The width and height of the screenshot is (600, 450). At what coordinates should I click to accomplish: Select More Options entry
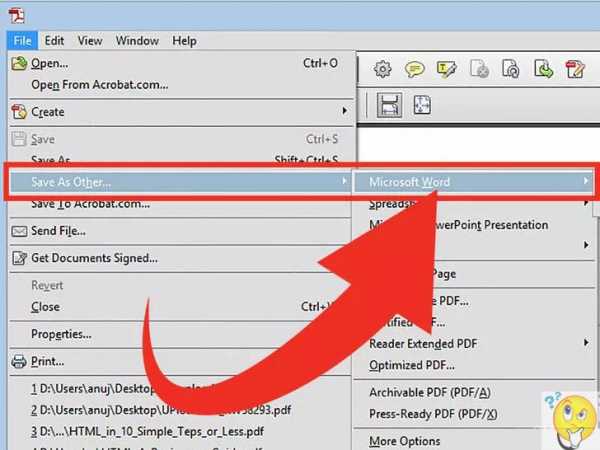[x=404, y=441]
